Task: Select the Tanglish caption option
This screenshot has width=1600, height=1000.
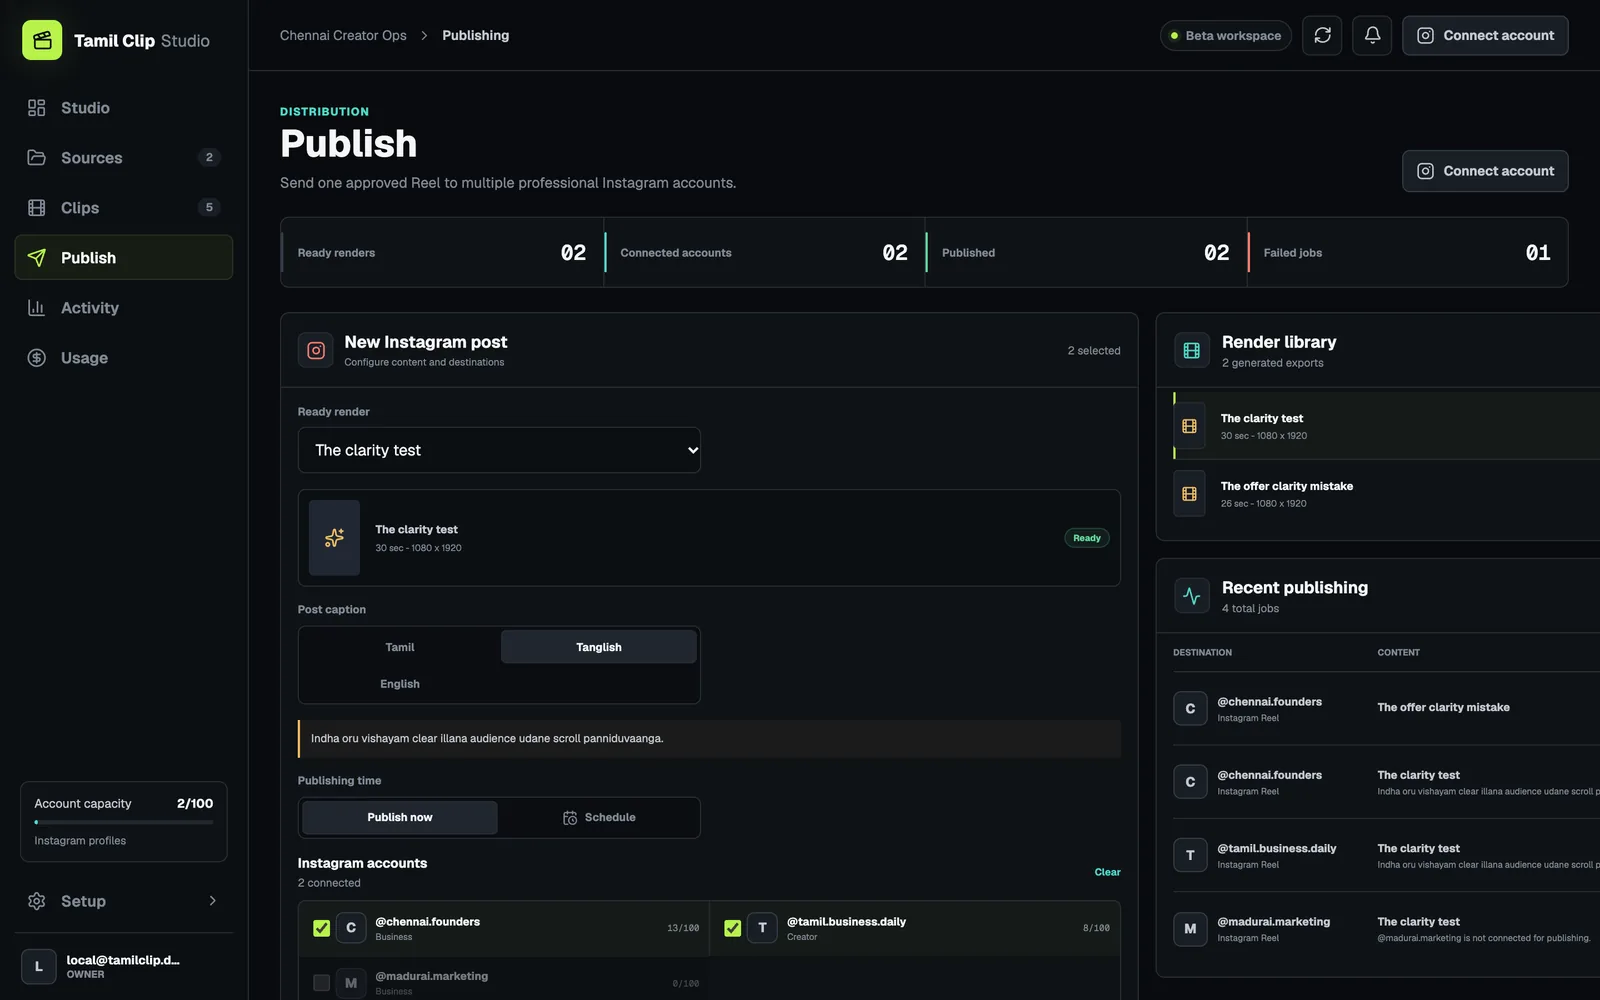Action: [x=599, y=647]
